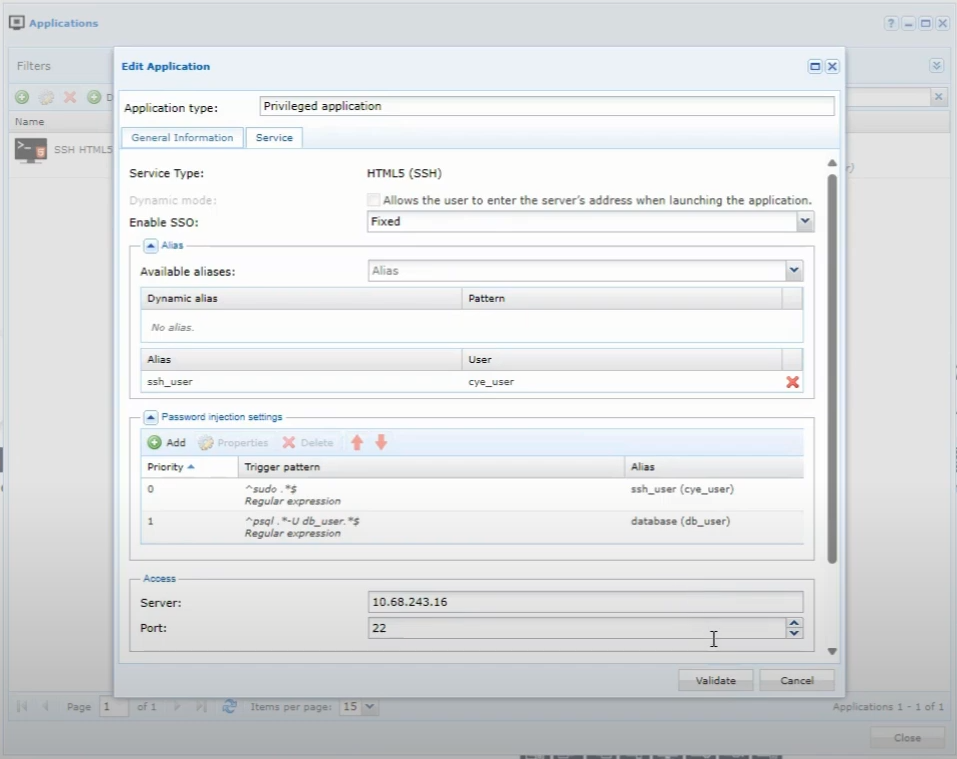Viewport: 957px width, 759px height.
Task: Click the Validate button
Action: [715, 680]
